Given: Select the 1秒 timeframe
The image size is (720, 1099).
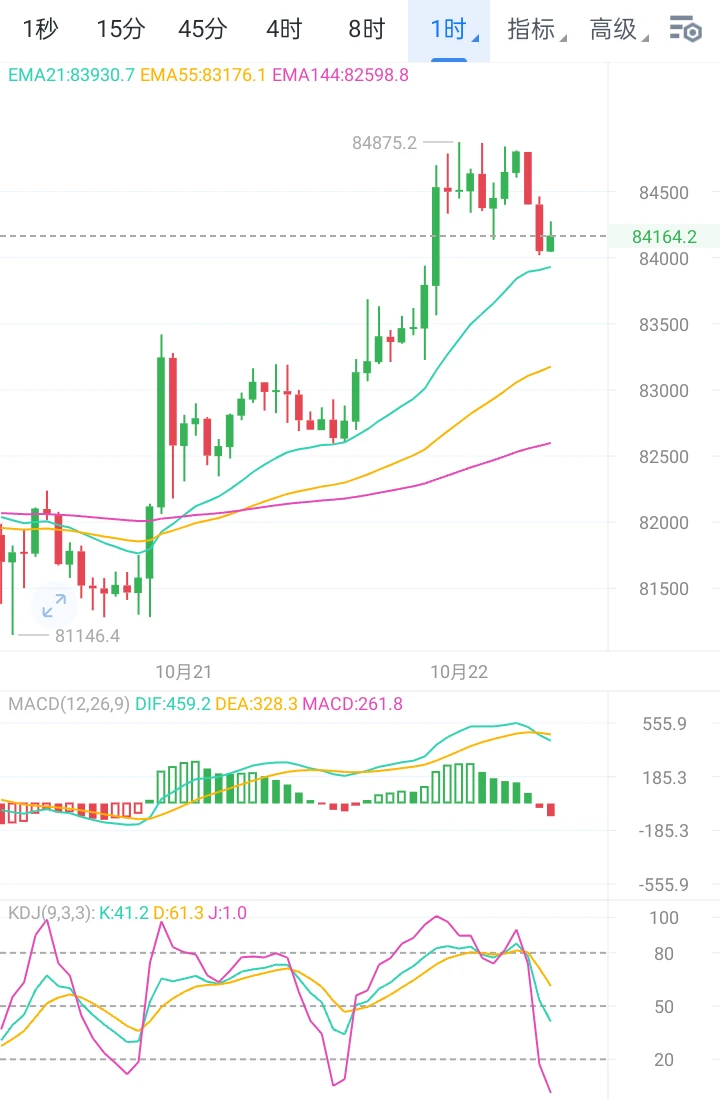Looking at the screenshot, I should [41, 29].
